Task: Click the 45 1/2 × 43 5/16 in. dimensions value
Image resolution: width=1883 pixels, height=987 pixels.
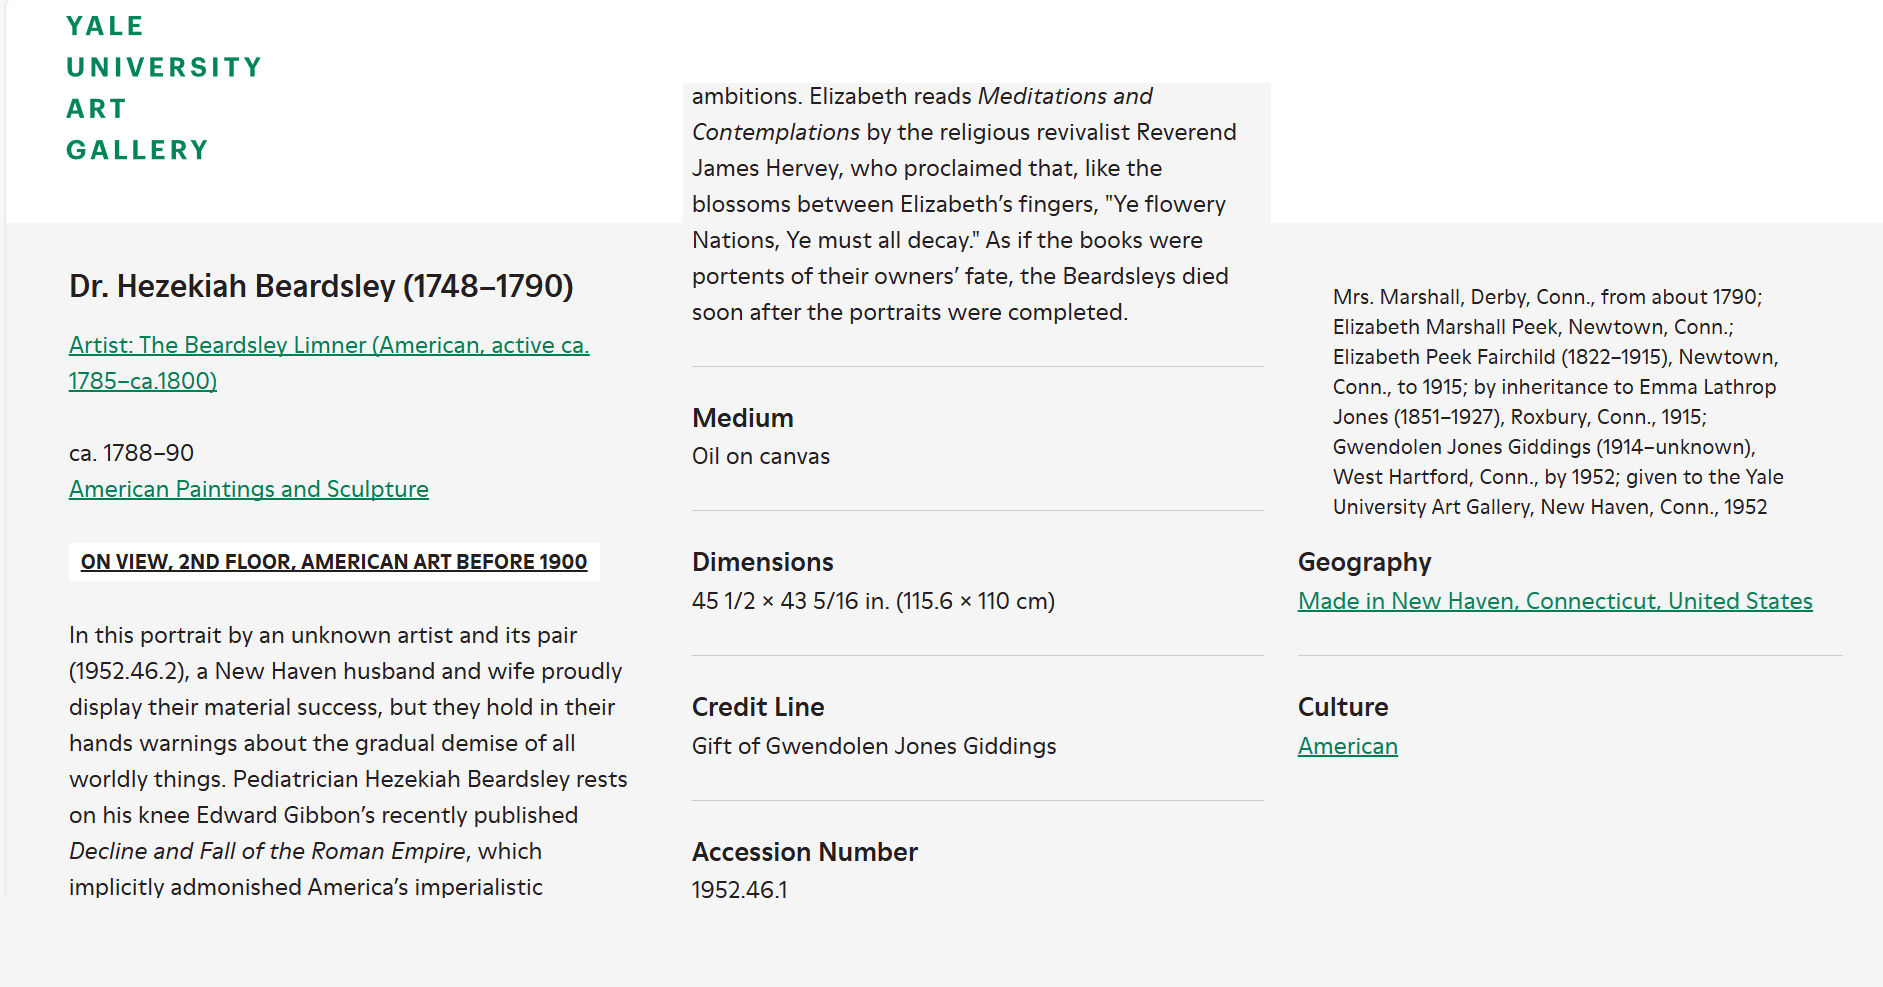Action: click(x=872, y=601)
